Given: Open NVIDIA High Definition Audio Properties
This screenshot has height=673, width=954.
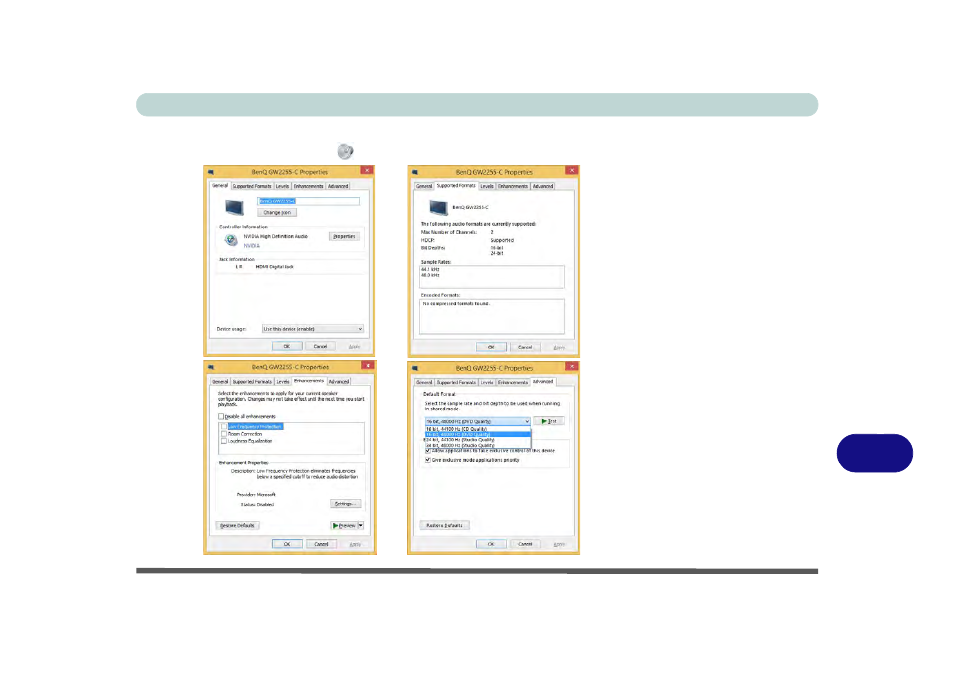Looking at the screenshot, I should (x=344, y=236).
